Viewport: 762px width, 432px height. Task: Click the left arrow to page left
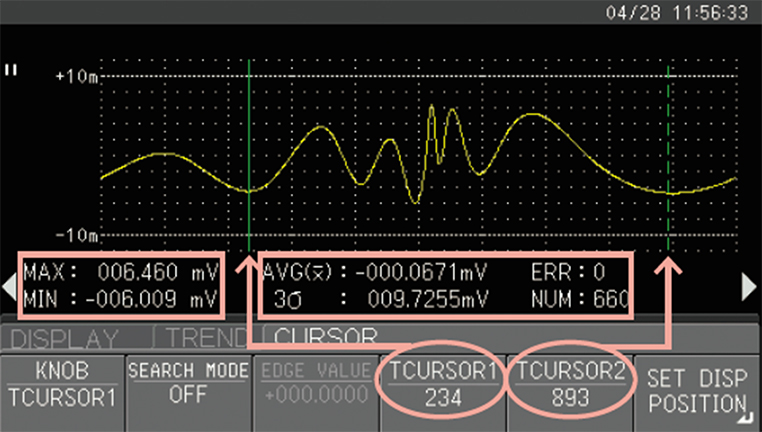click(9, 286)
